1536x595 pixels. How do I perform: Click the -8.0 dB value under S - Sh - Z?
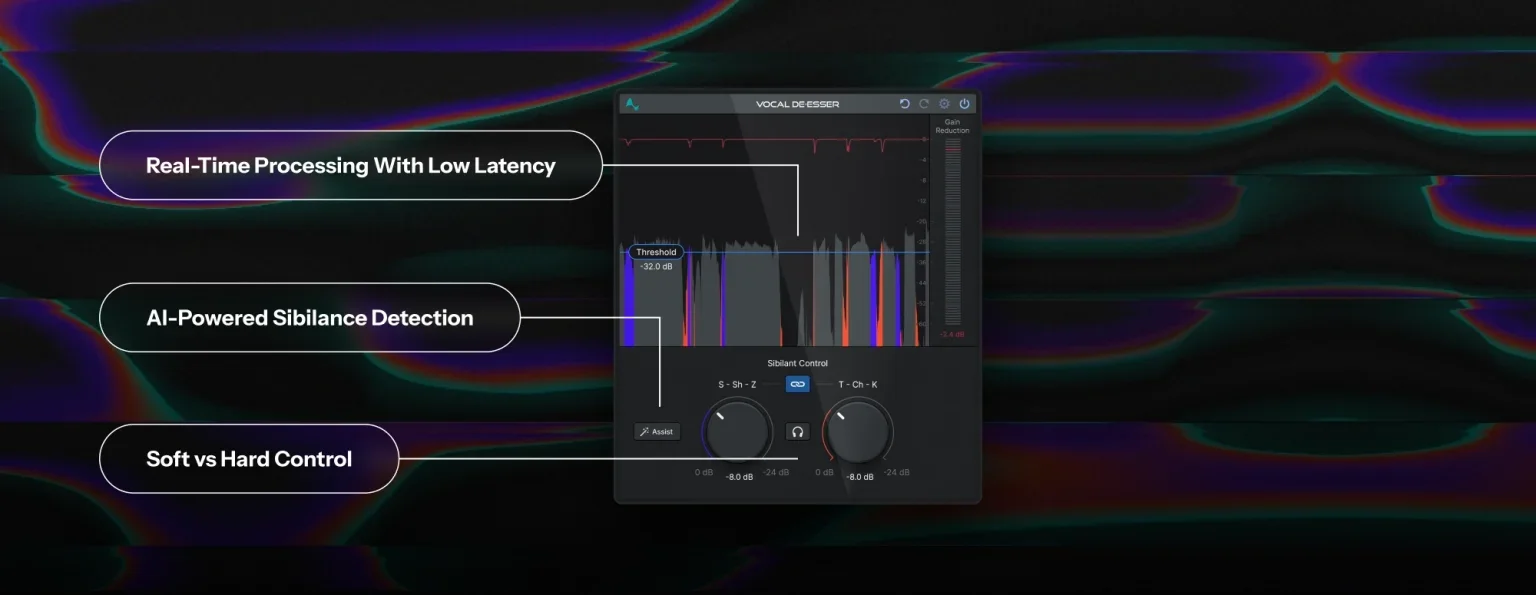click(740, 477)
